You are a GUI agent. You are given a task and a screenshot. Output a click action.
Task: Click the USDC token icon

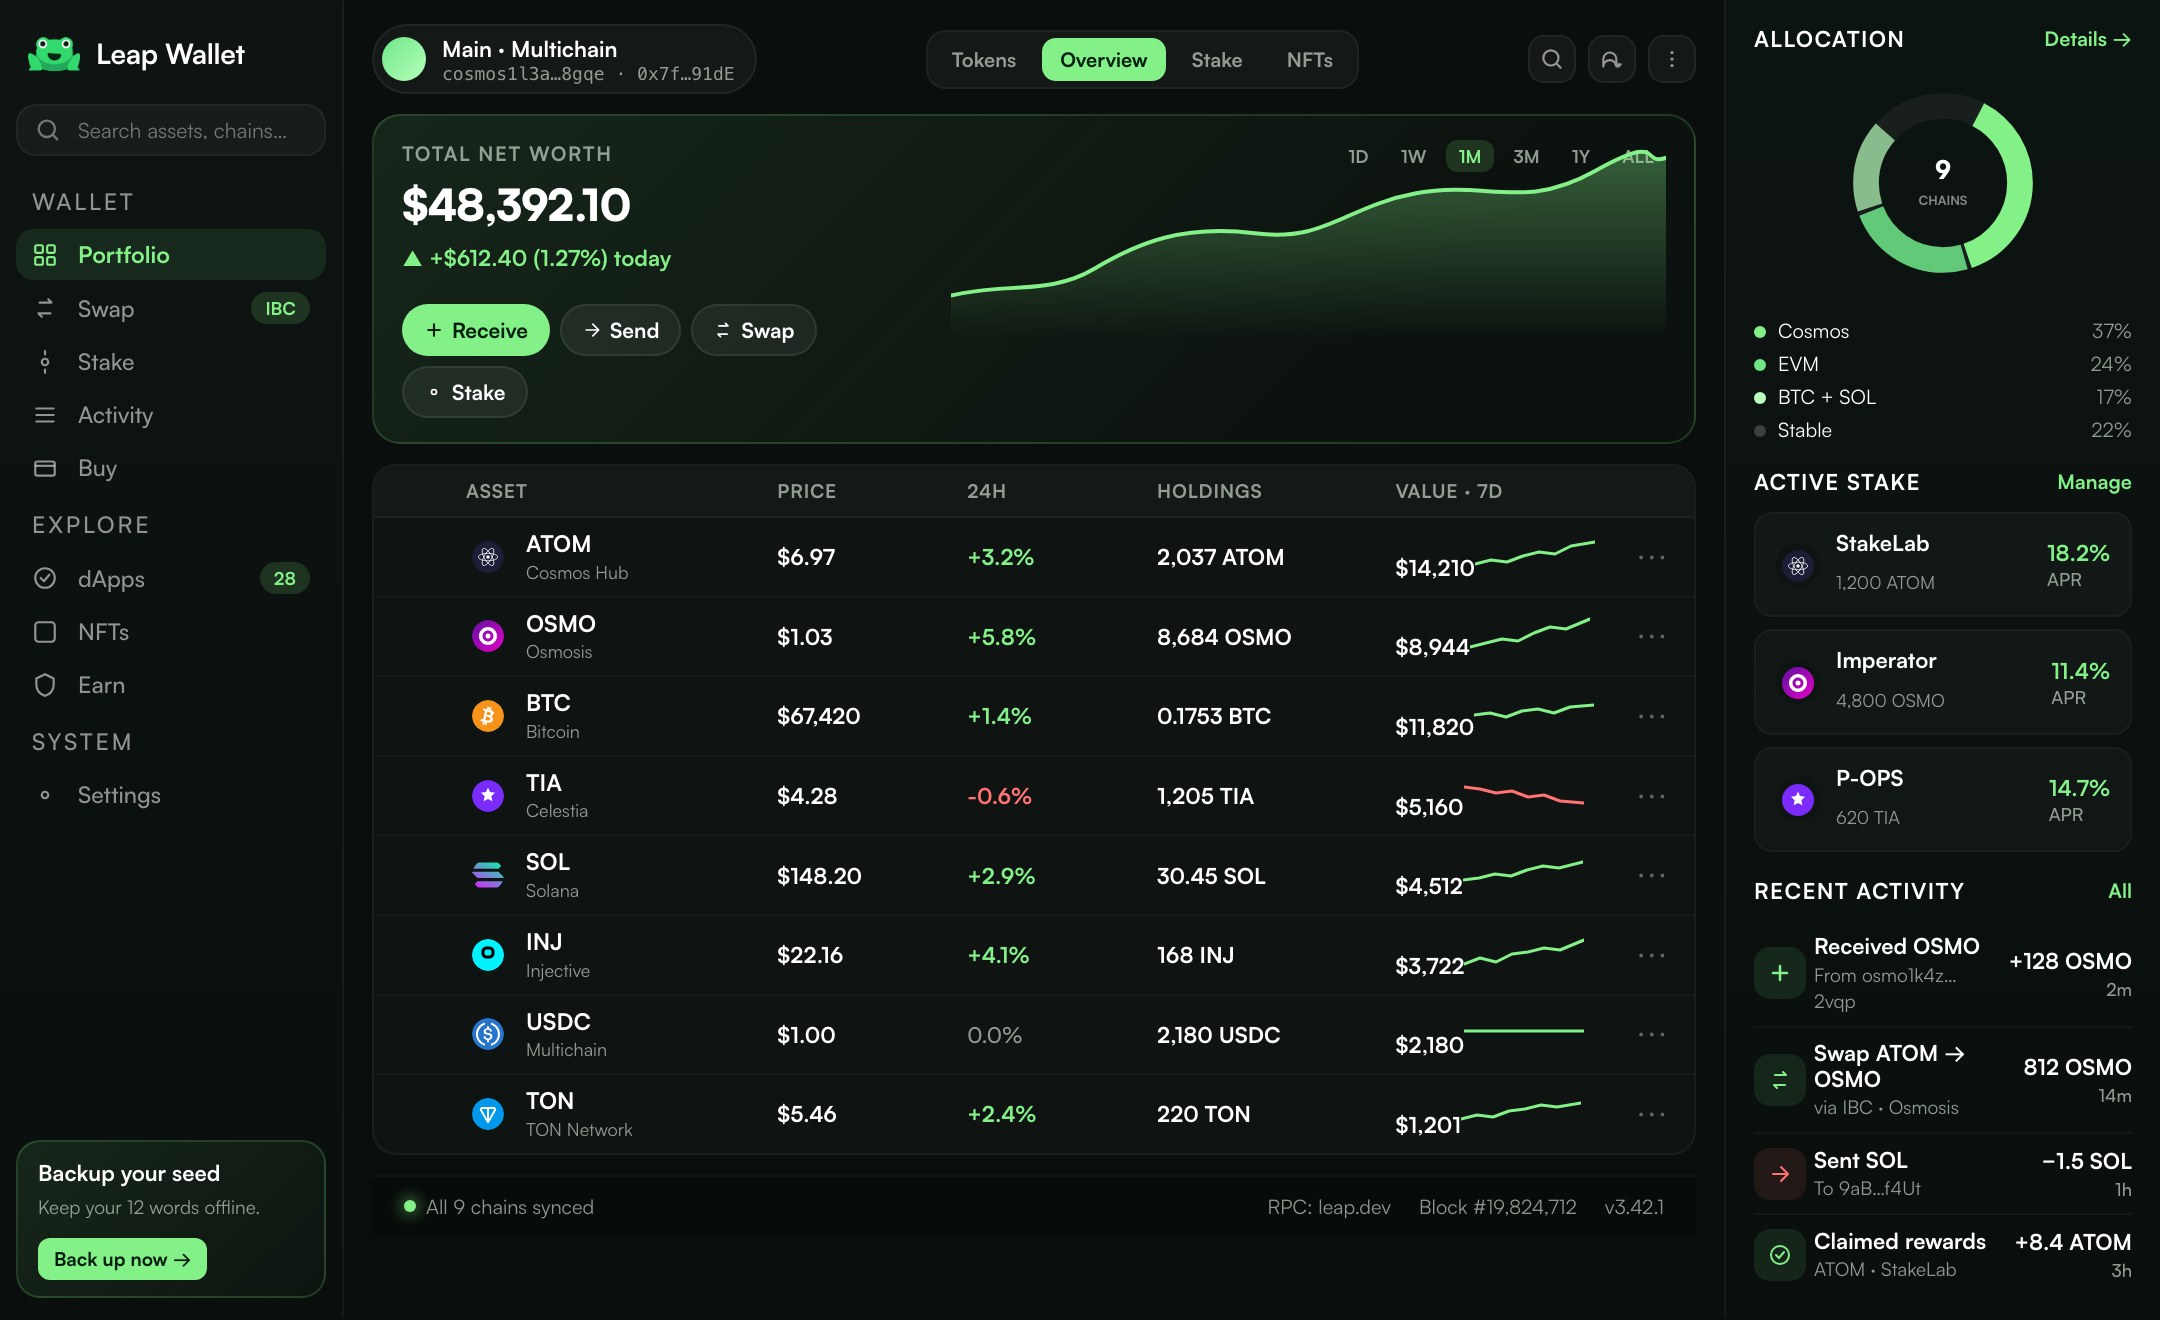(488, 1034)
